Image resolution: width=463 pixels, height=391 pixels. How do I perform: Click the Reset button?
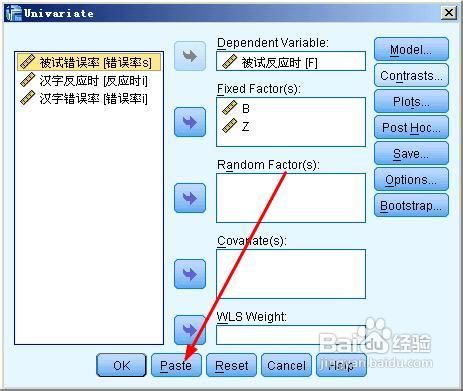click(x=231, y=365)
